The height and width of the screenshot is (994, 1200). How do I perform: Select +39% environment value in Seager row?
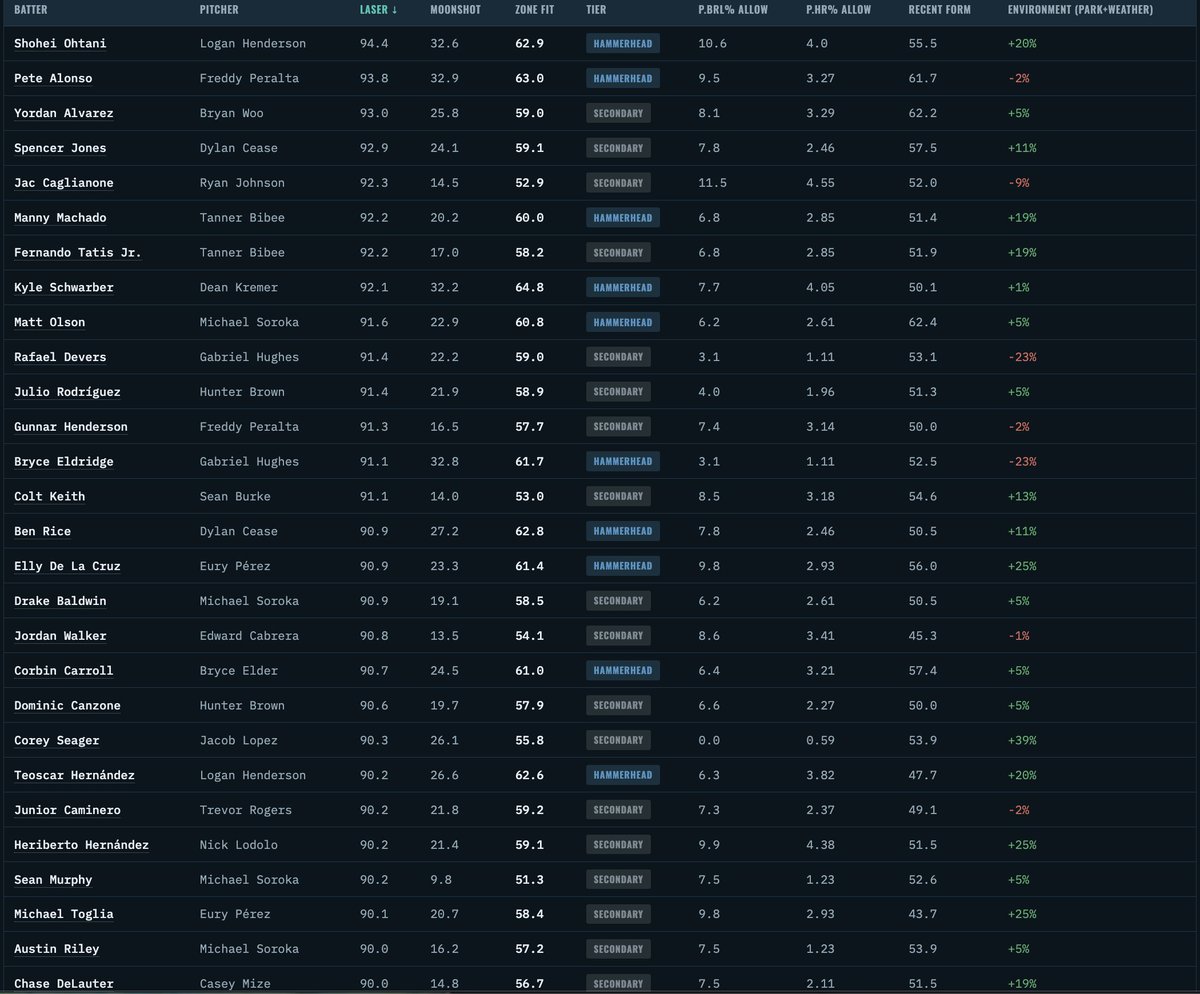[x=1022, y=741]
